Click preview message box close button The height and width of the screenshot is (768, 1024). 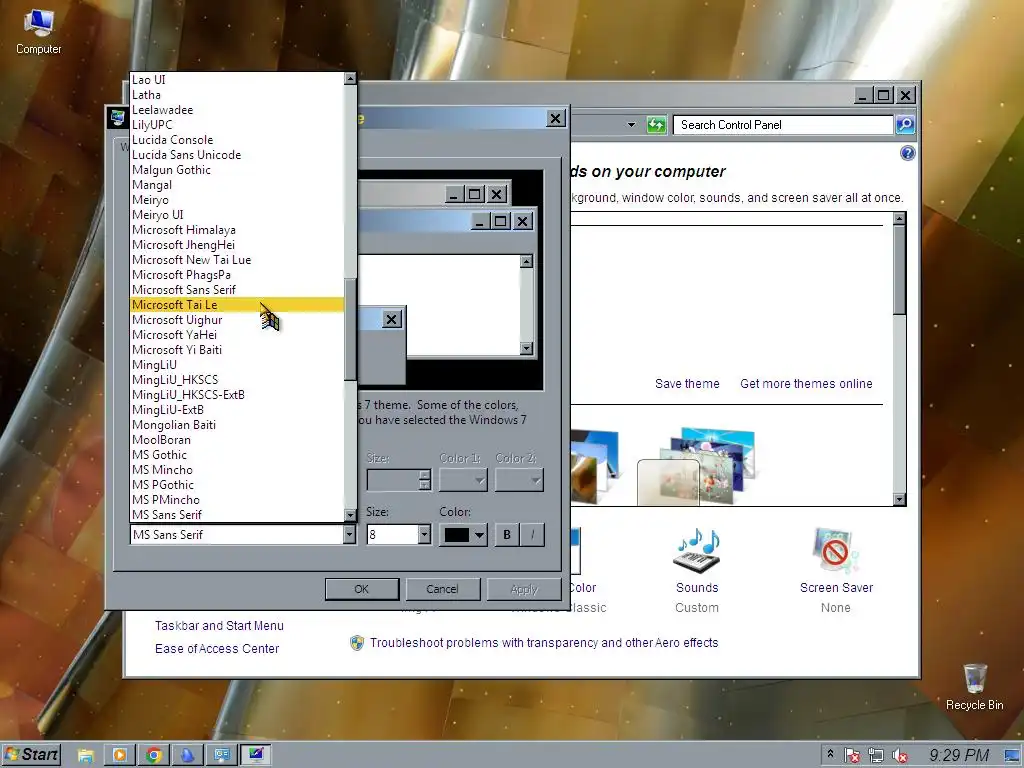[391, 319]
